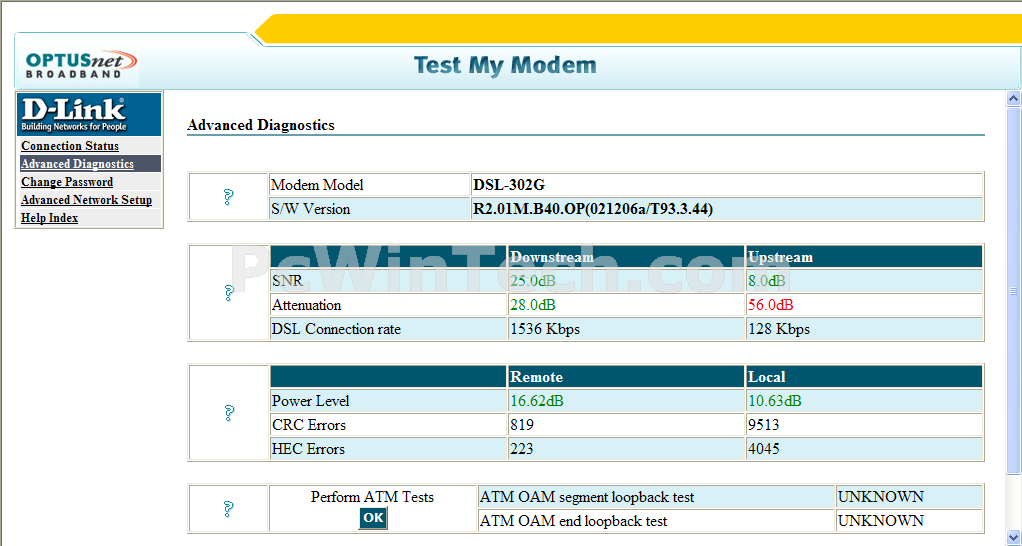
Task: Click the DSL Connection rate label
Action: [x=336, y=329]
